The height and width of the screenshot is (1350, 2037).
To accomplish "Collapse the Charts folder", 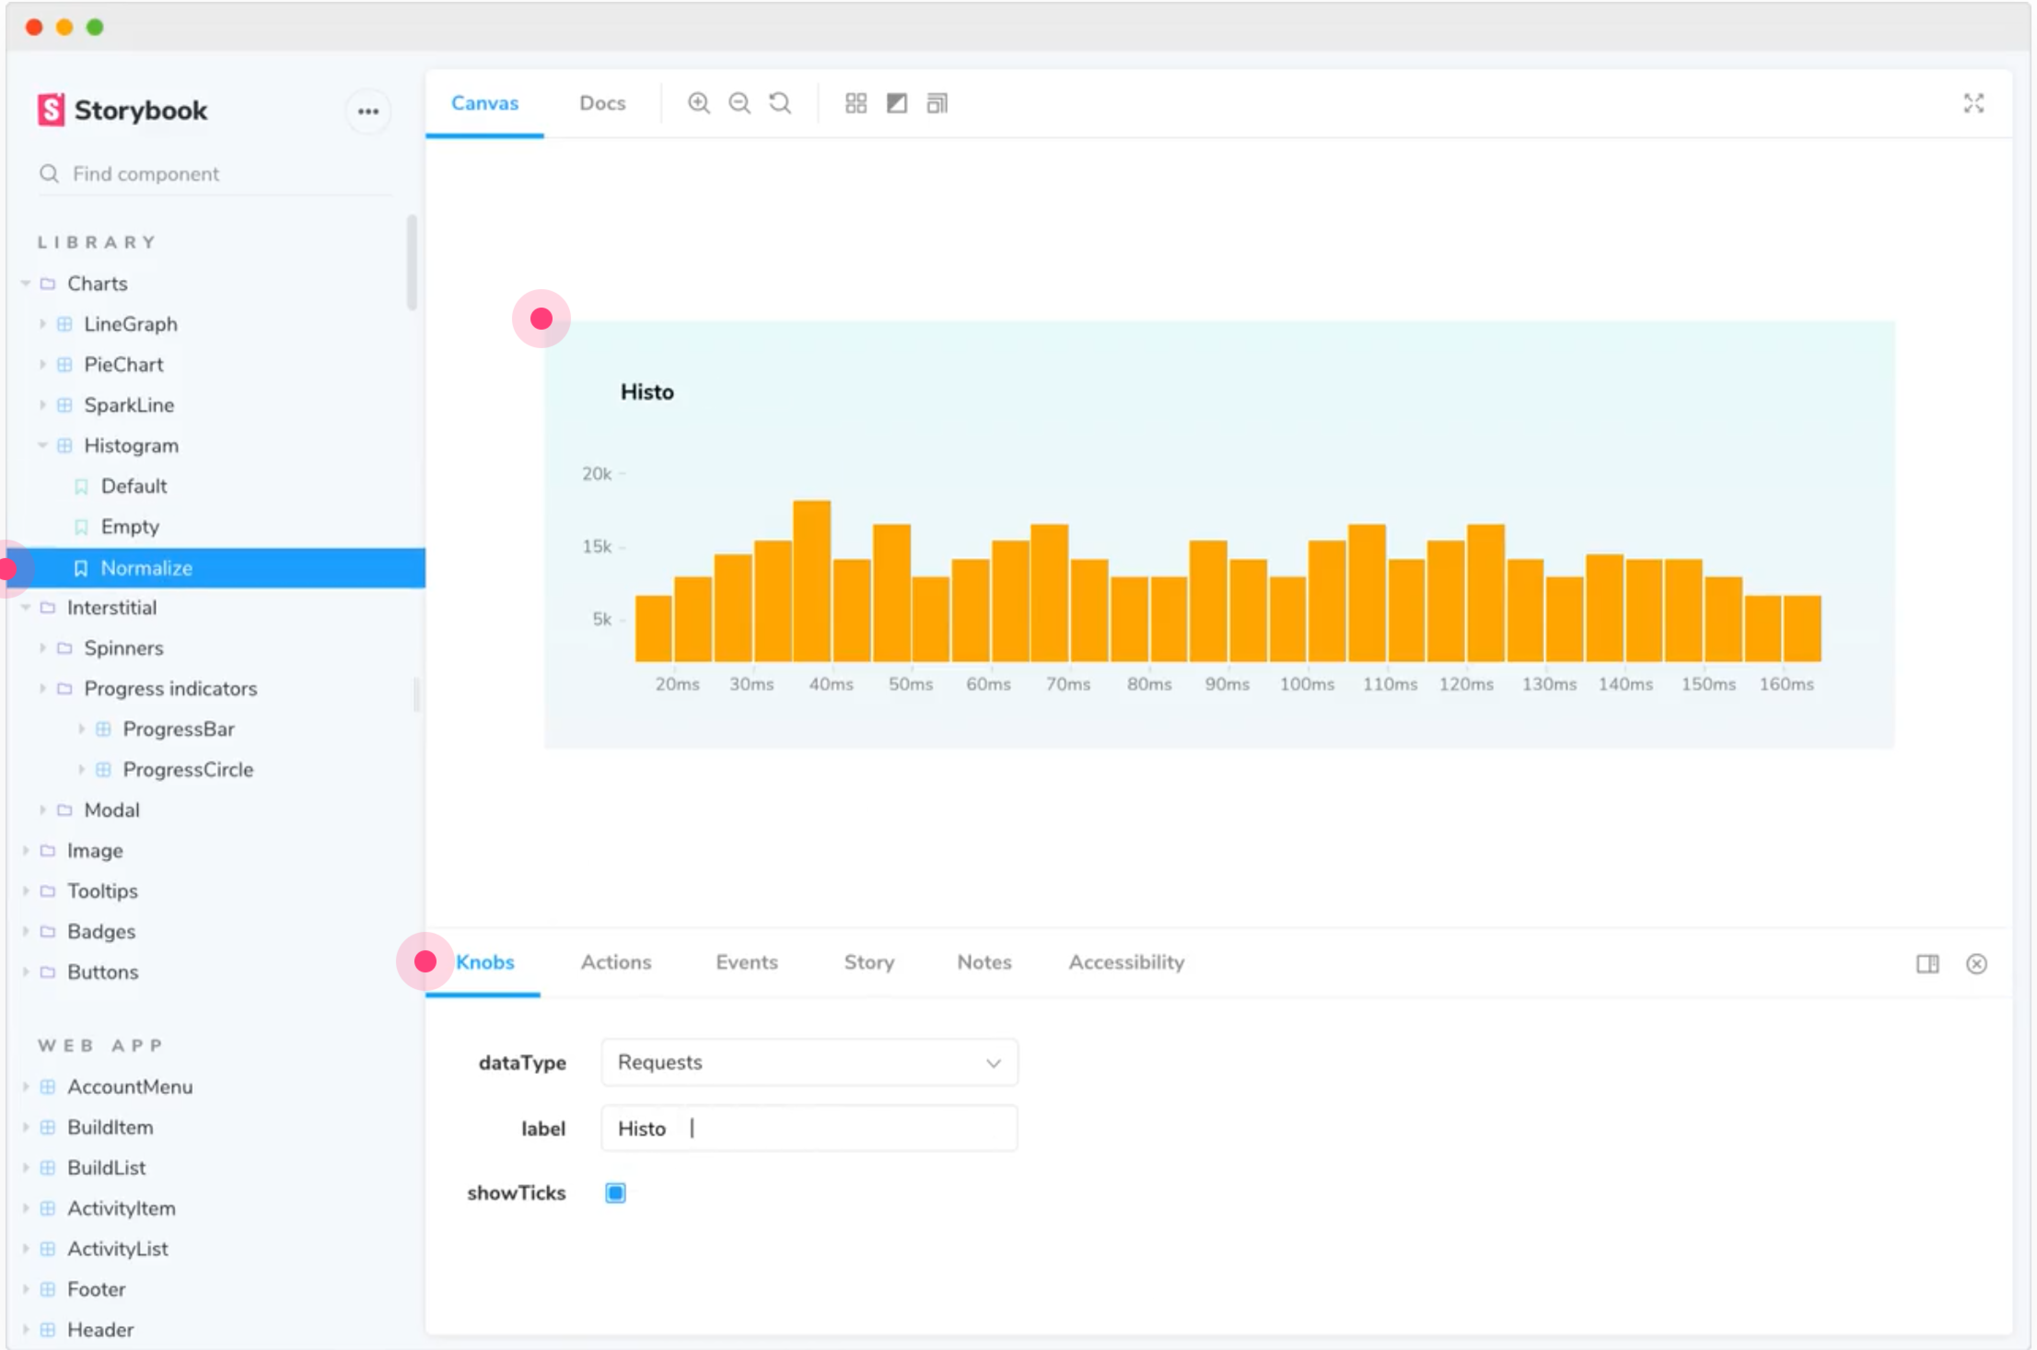I will (27, 284).
